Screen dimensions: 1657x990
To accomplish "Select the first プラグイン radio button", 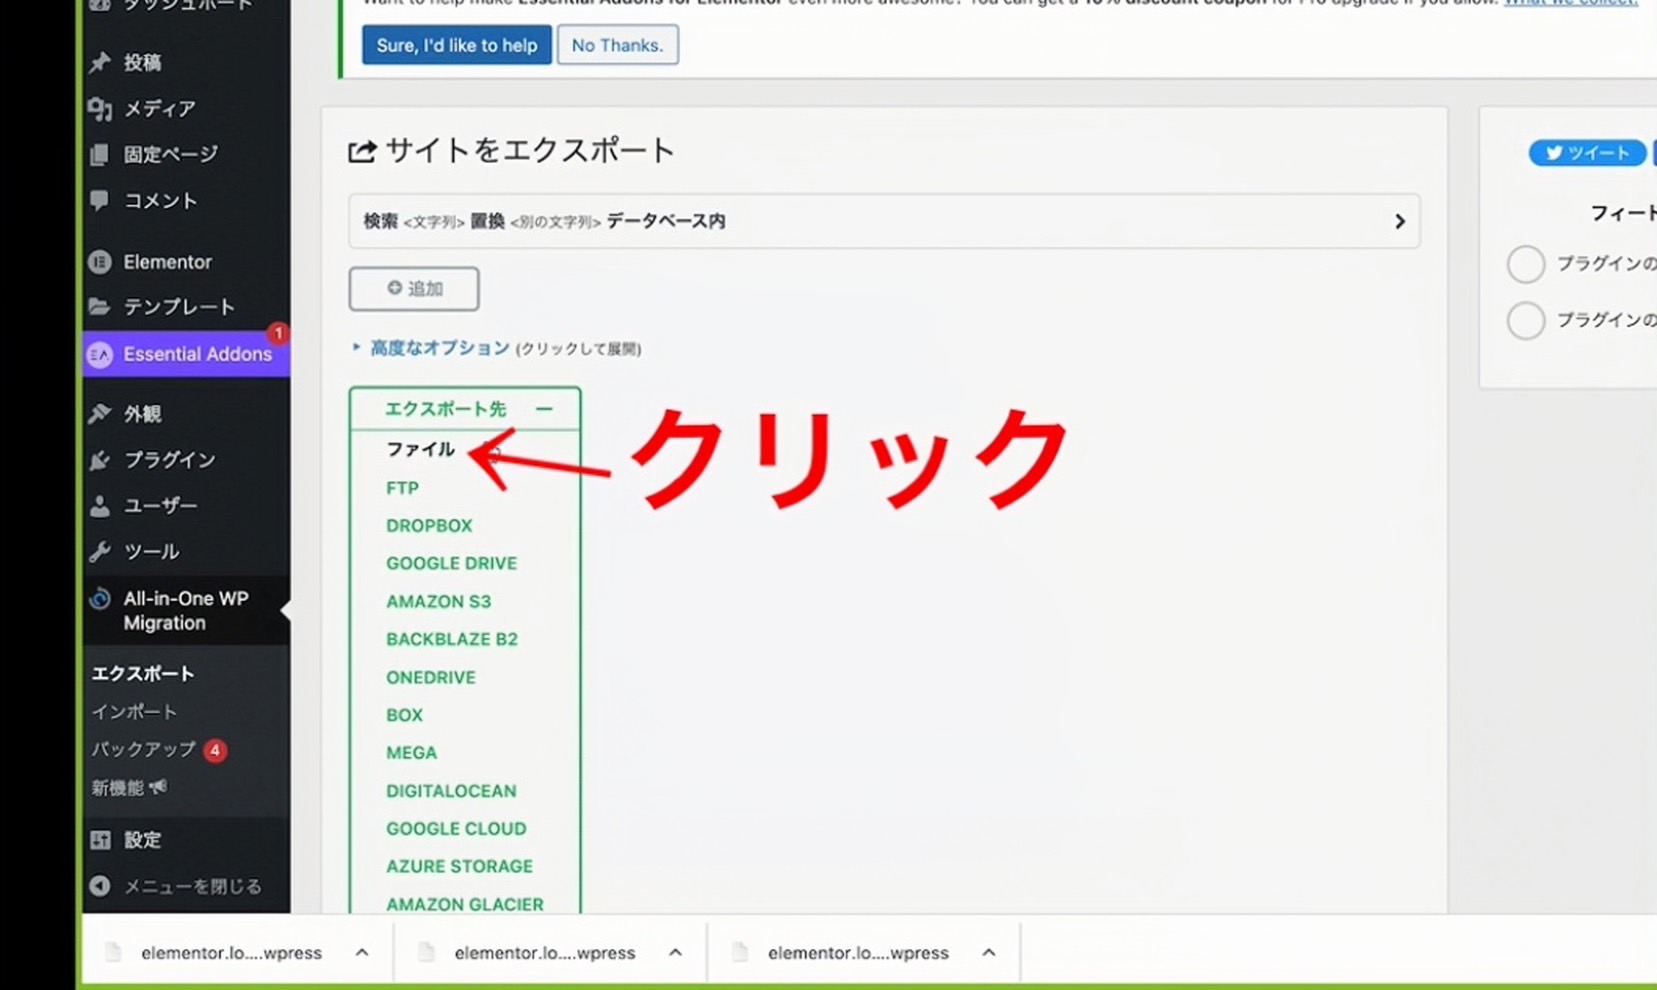I will pyautogui.click(x=1526, y=264).
